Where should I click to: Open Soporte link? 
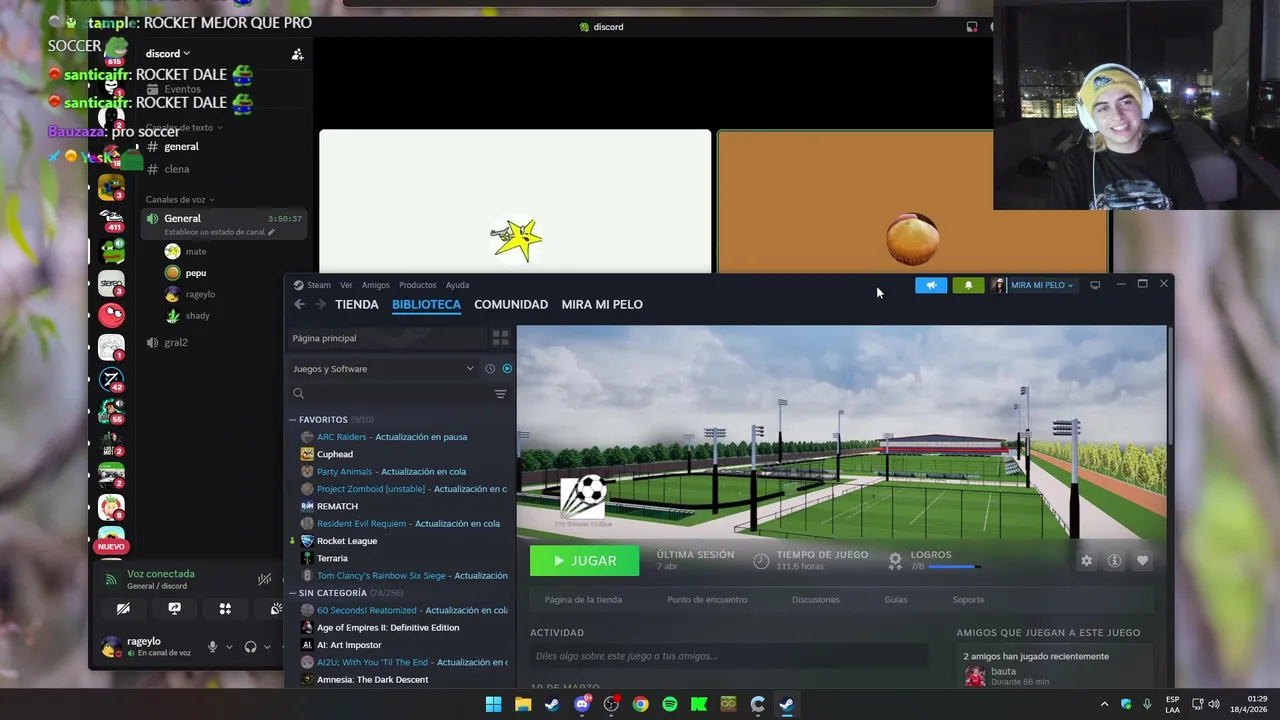968,600
